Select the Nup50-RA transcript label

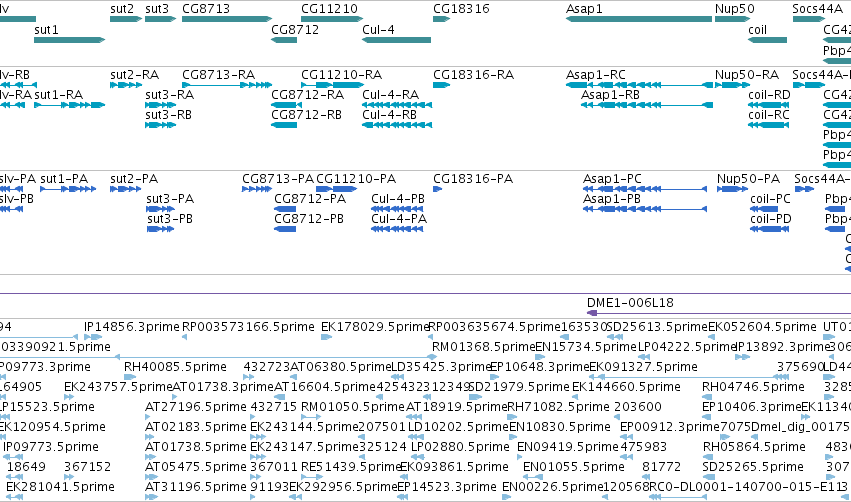pyautogui.click(x=747, y=74)
